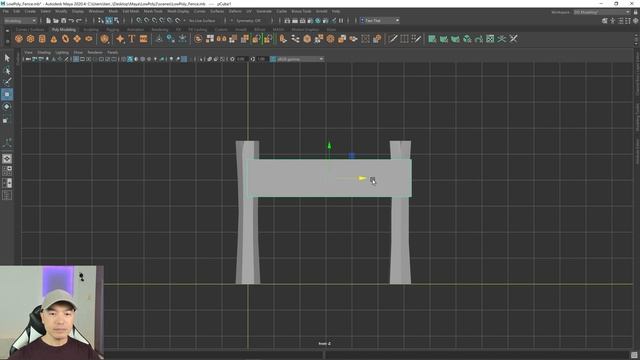This screenshot has height=360, width=640.
Task: Open the Mesh Tools menu
Action: (x=153, y=11)
